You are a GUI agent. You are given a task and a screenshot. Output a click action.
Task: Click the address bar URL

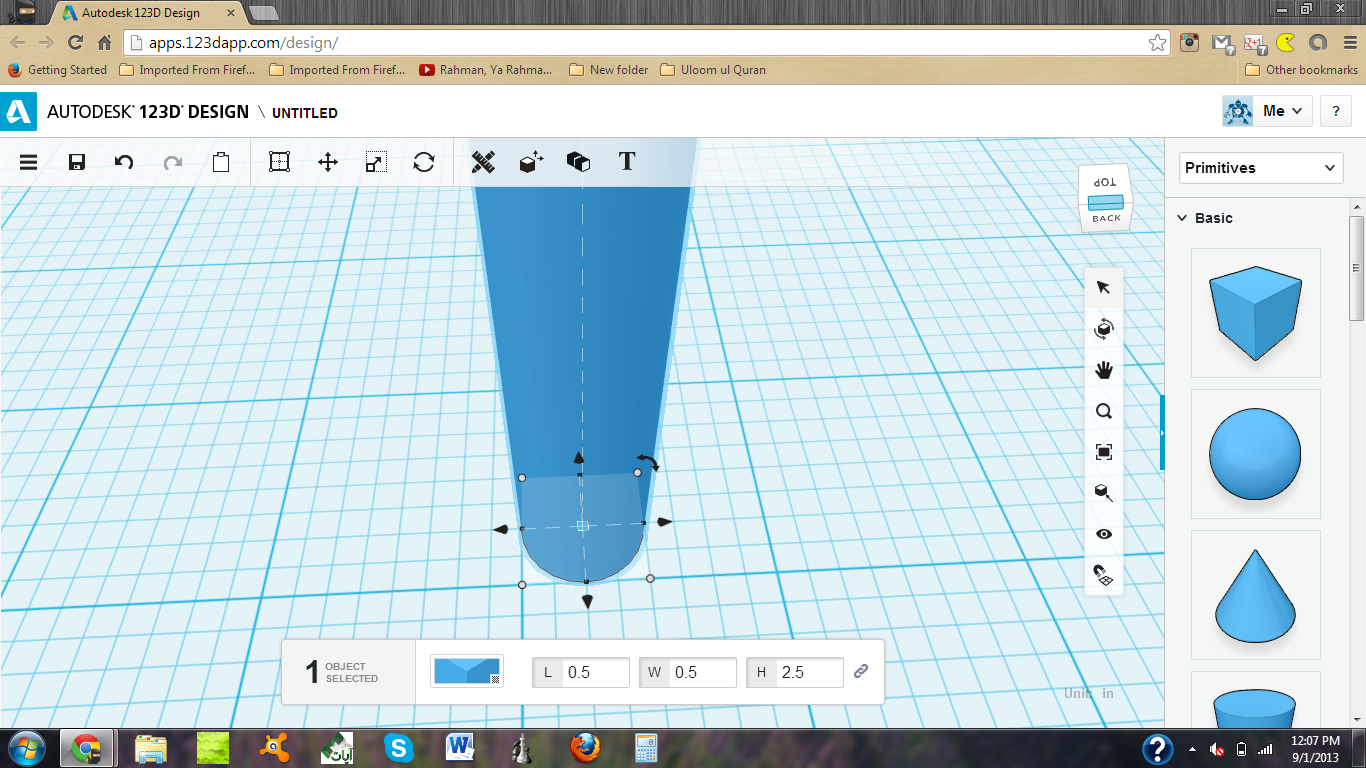(x=243, y=43)
